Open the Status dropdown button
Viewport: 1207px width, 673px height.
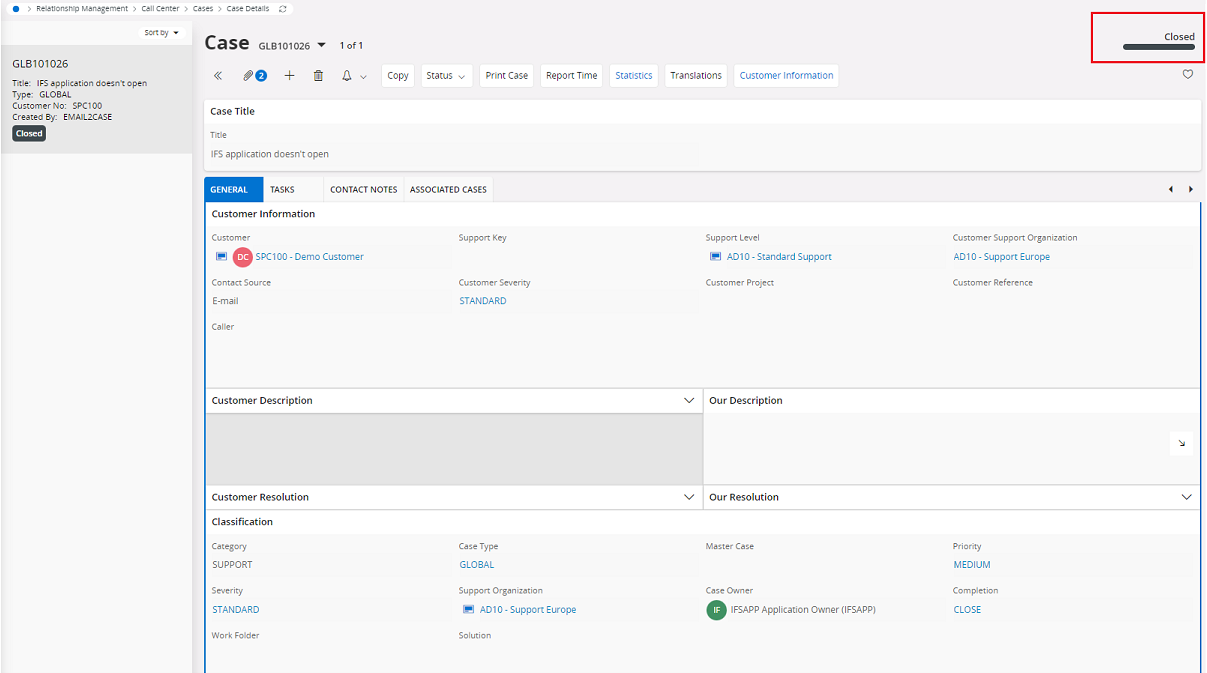coord(446,76)
